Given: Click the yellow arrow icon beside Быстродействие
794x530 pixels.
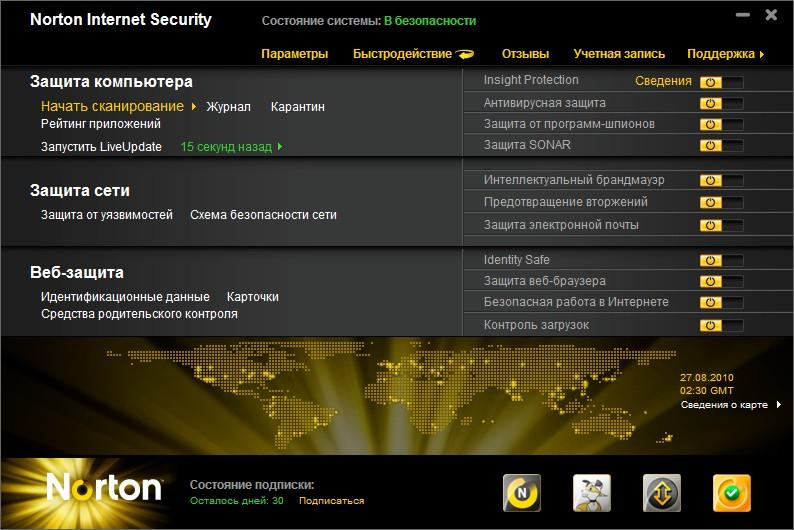Looking at the screenshot, I should coord(465,54).
